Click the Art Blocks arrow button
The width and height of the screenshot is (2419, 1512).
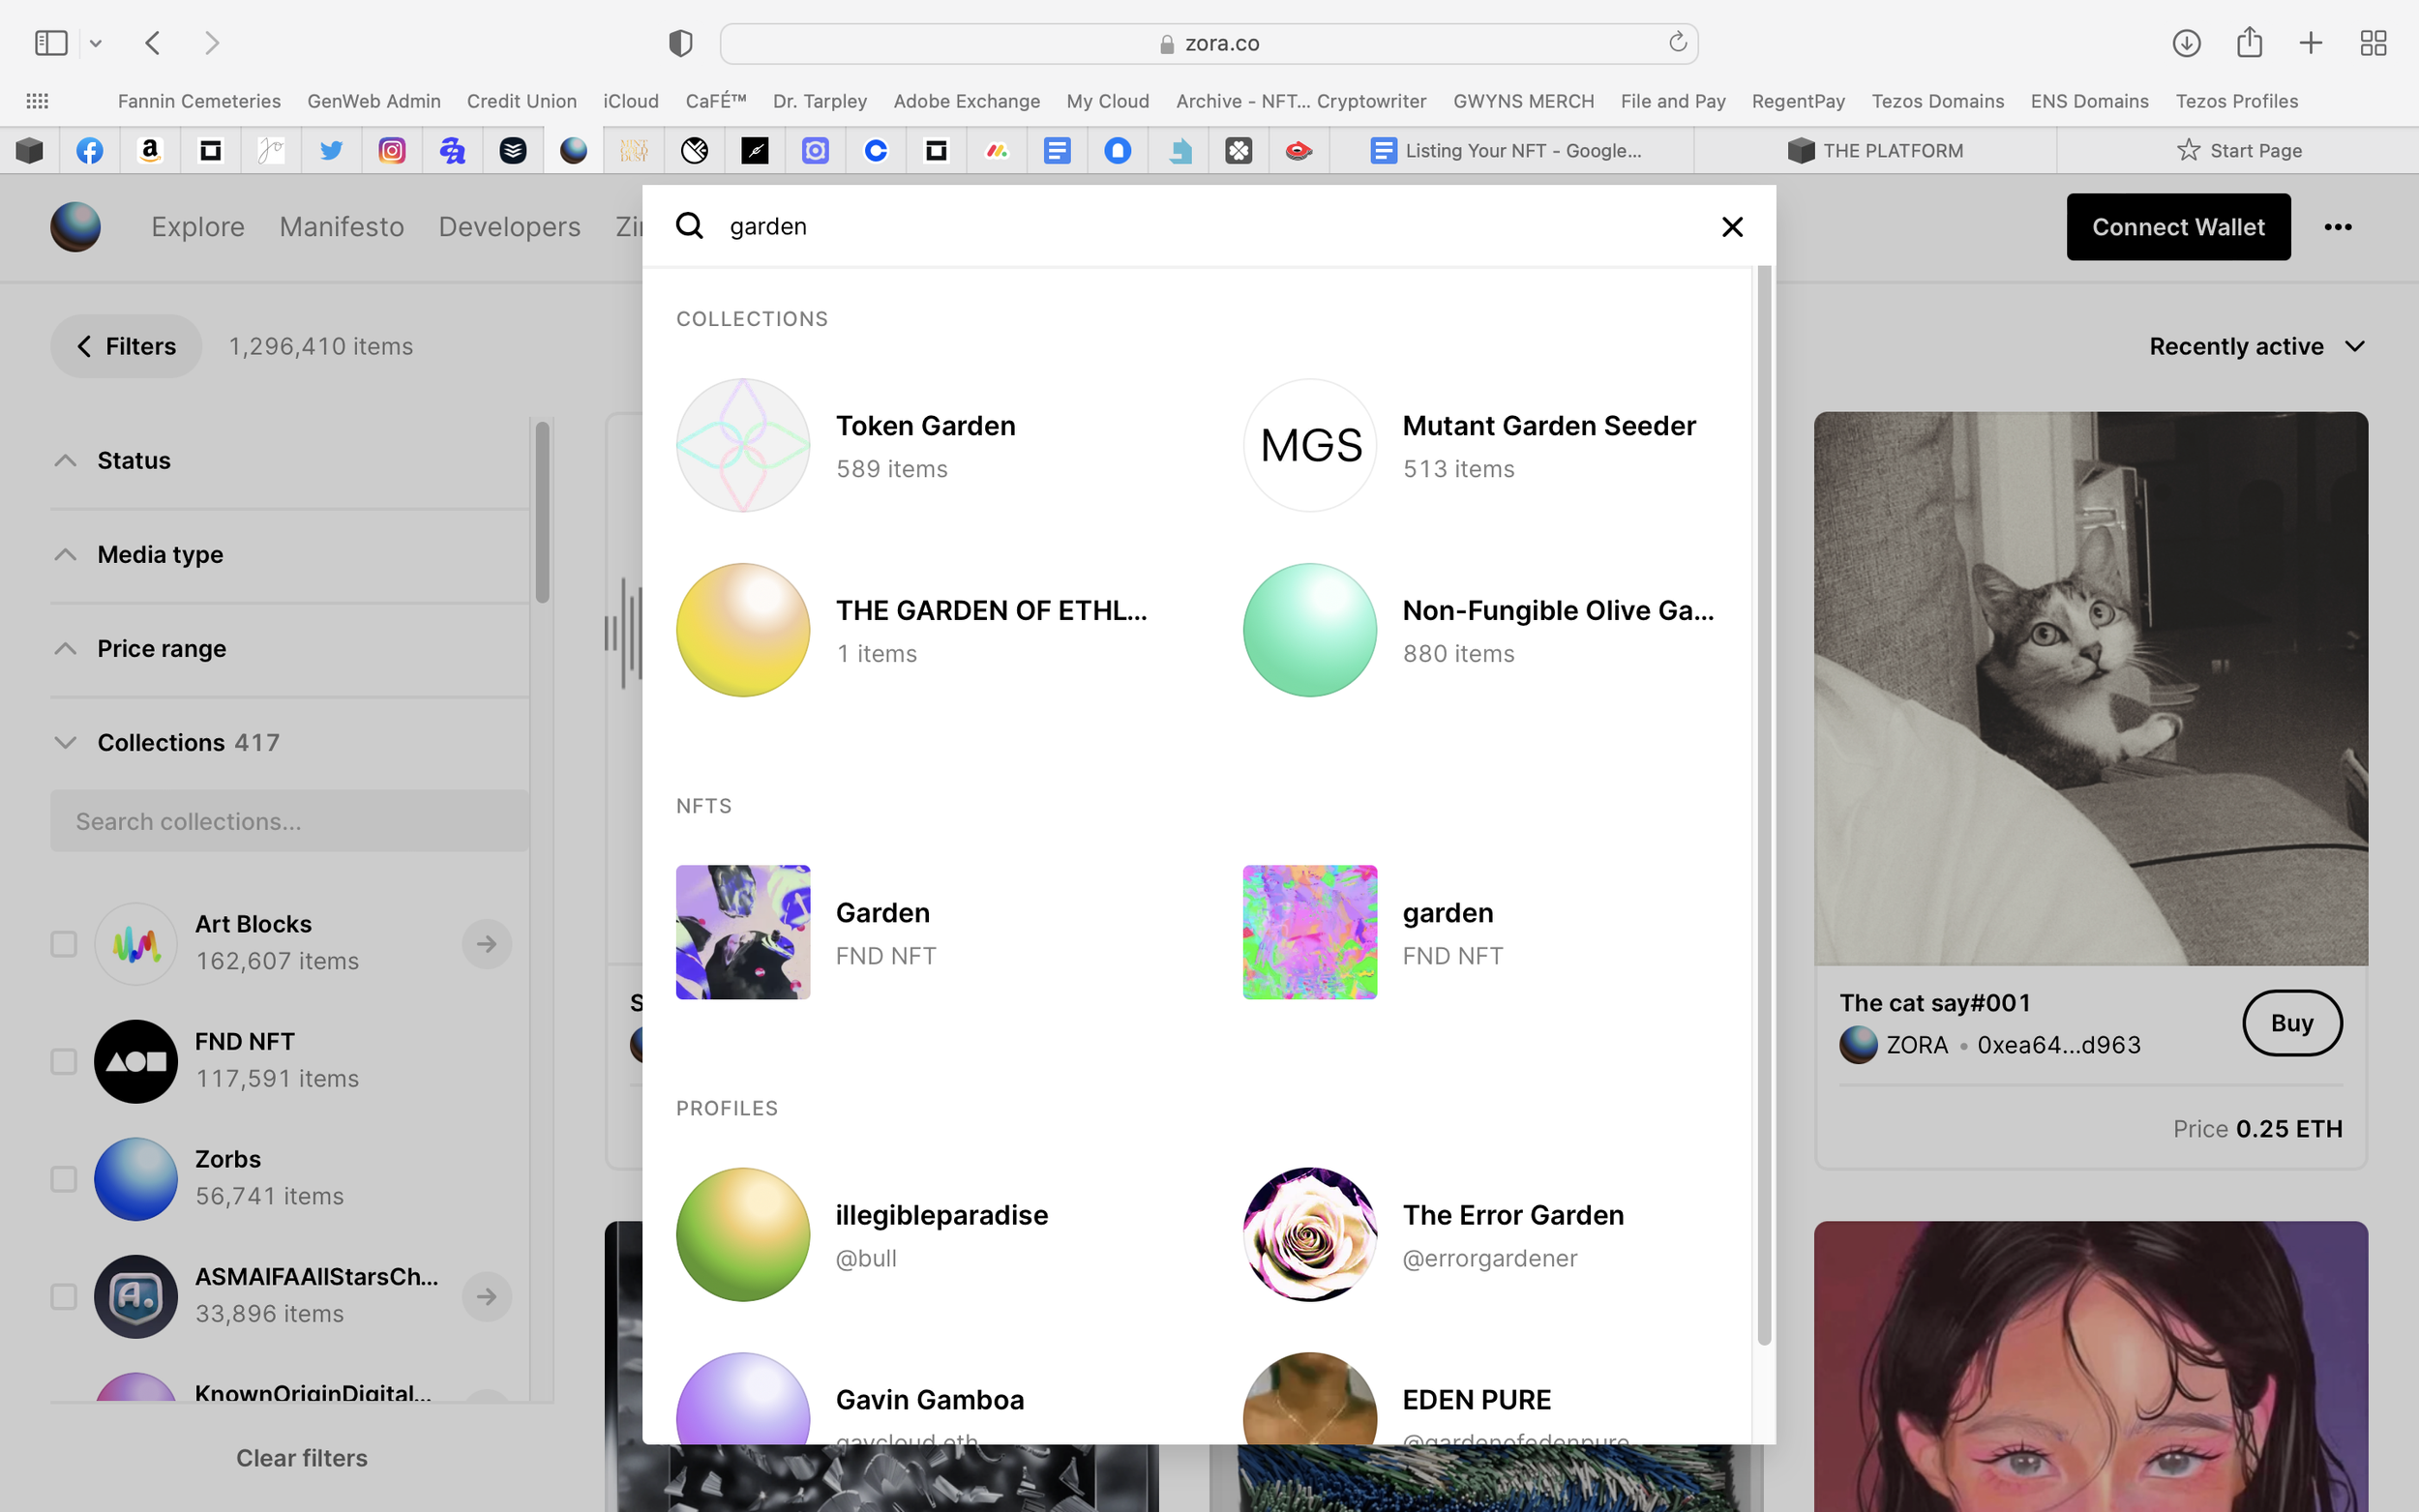[x=486, y=943]
